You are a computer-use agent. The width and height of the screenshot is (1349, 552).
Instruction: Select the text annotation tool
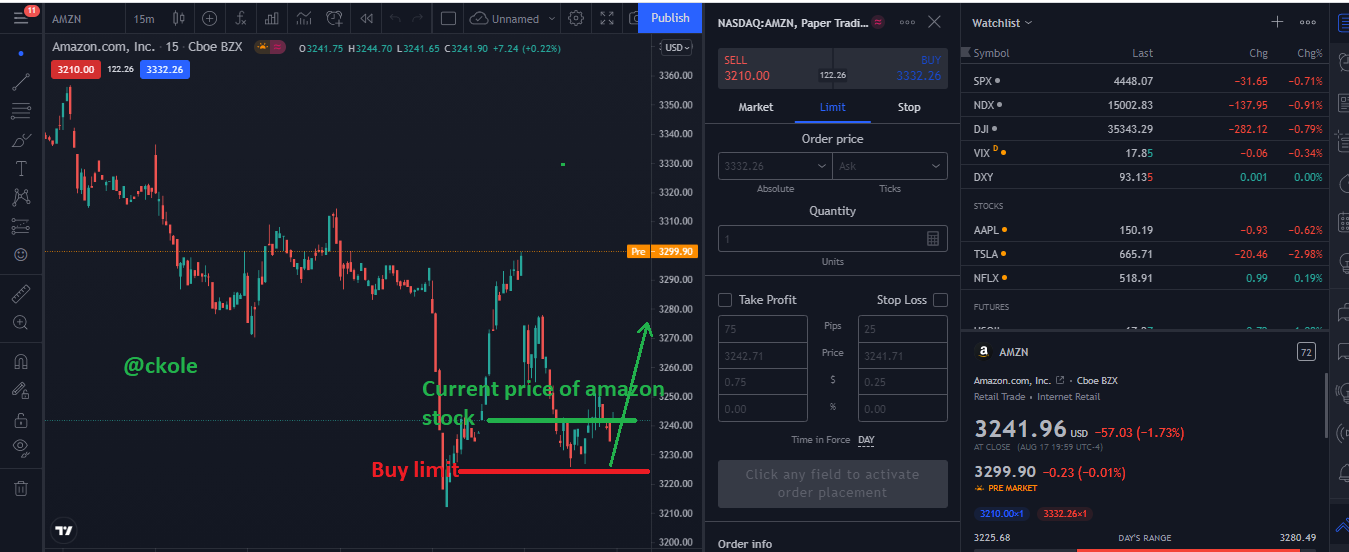click(21, 168)
